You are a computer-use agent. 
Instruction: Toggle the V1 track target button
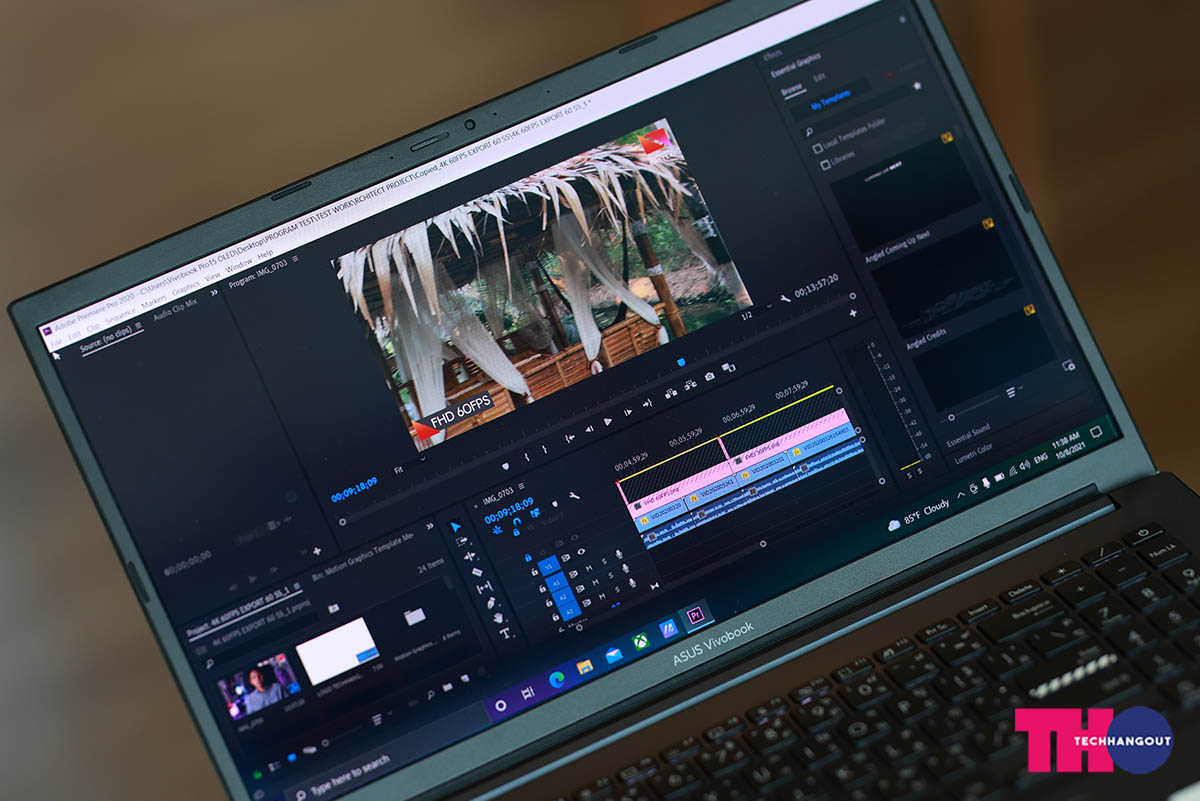point(548,567)
